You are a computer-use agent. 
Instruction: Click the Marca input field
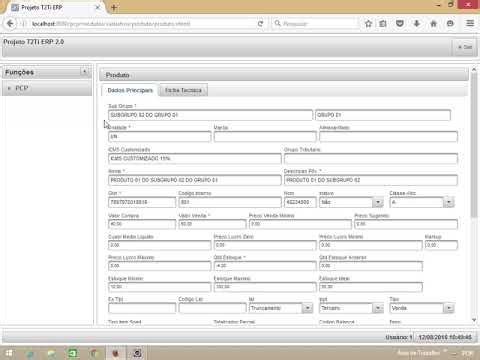265,137
